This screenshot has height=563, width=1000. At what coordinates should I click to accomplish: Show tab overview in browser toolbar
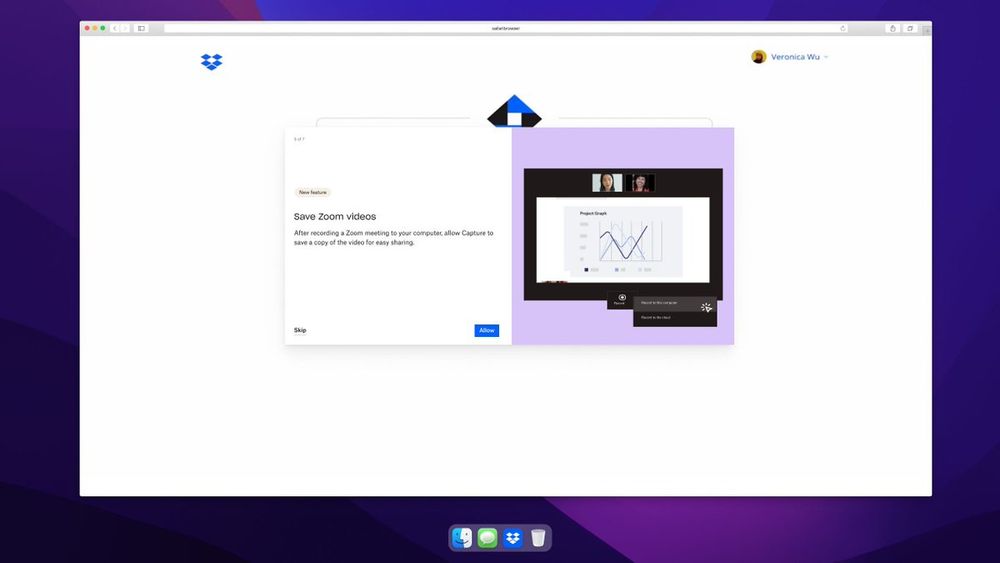(910, 28)
